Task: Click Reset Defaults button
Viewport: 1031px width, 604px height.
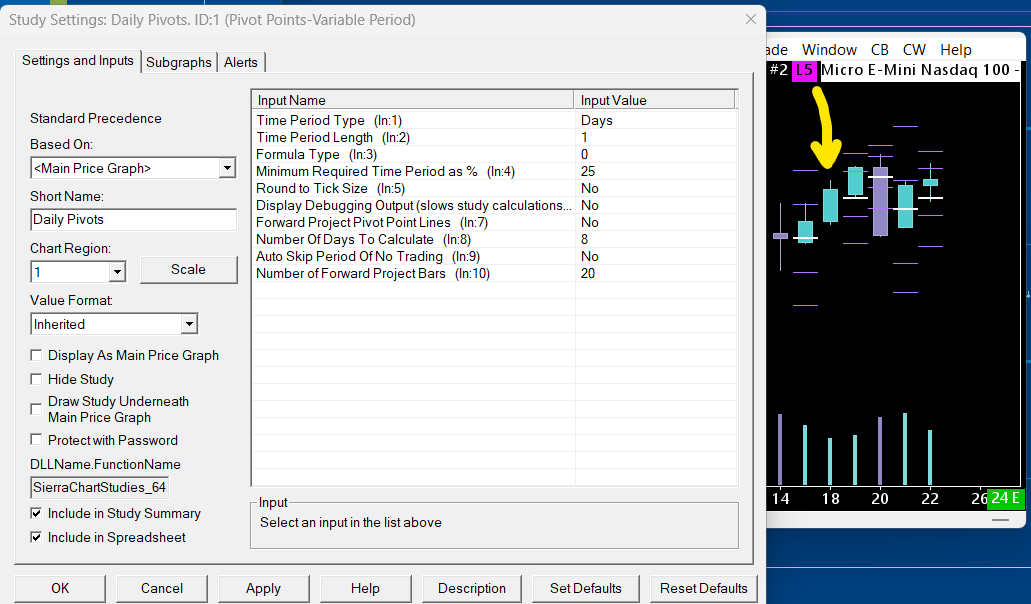Action: [x=704, y=588]
